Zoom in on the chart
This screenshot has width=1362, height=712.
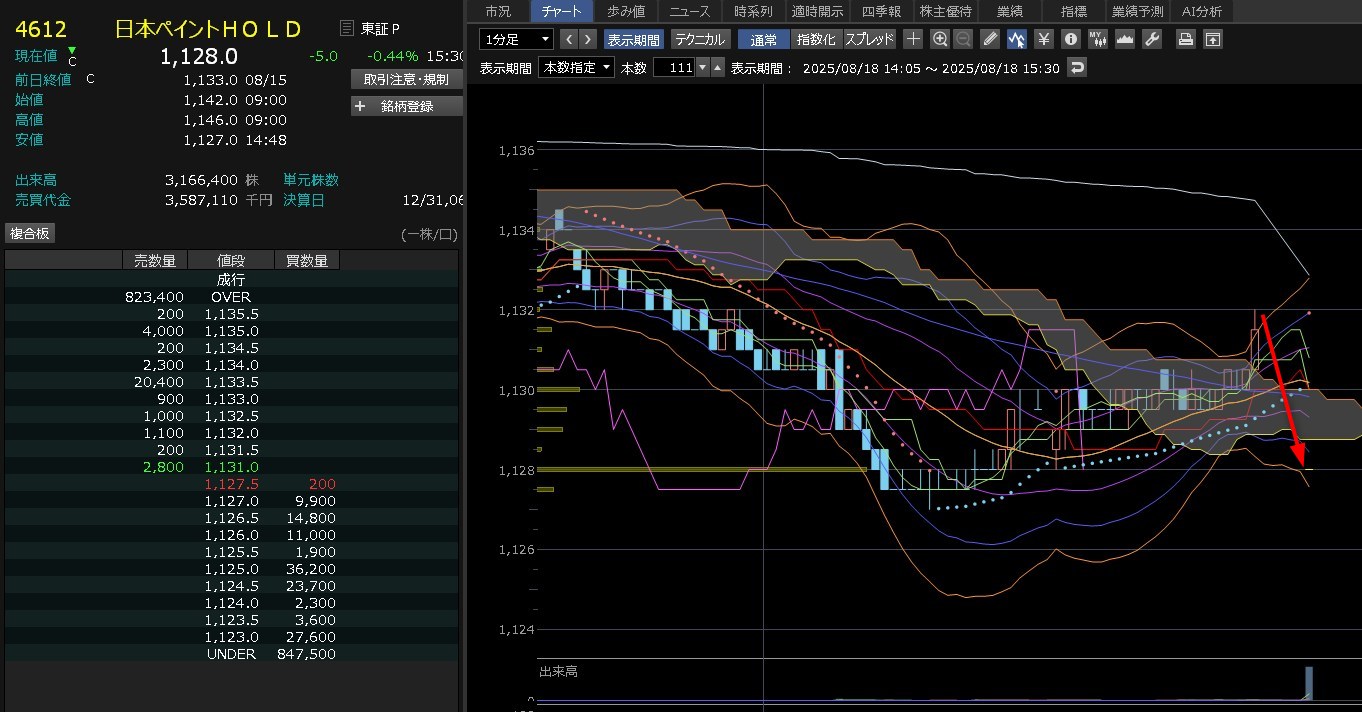940,39
